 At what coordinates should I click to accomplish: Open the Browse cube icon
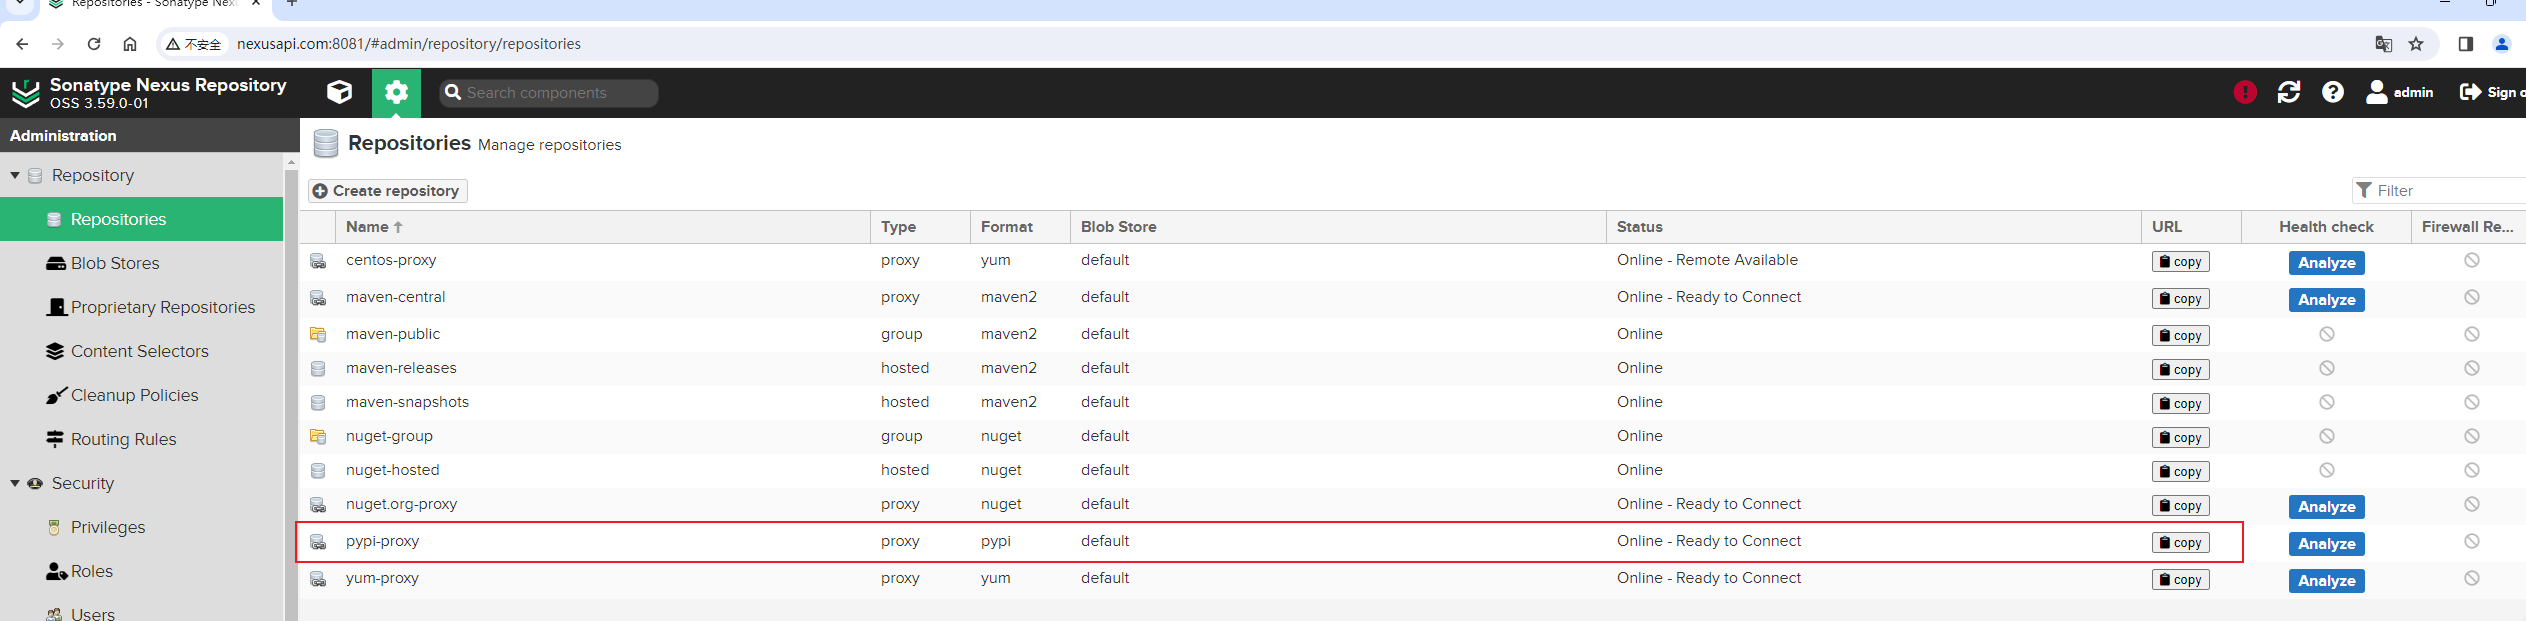click(x=340, y=92)
